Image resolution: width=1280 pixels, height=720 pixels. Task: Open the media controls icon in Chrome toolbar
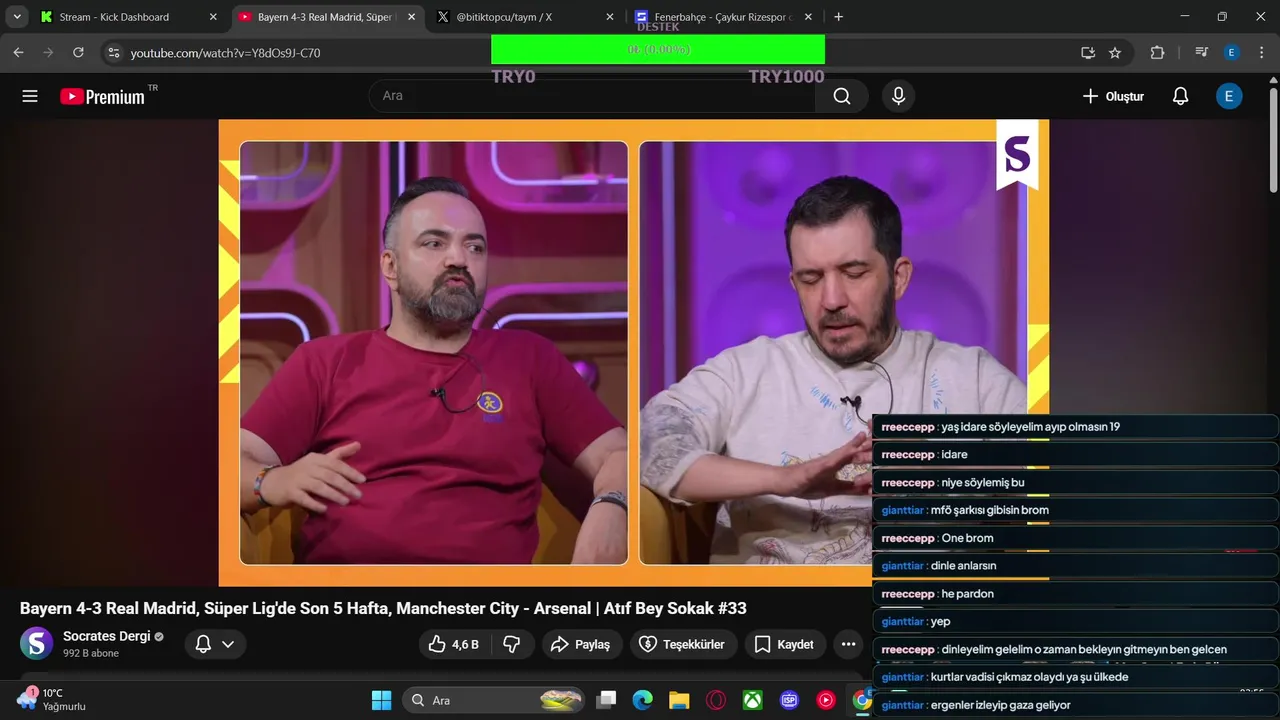point(1201,53)
